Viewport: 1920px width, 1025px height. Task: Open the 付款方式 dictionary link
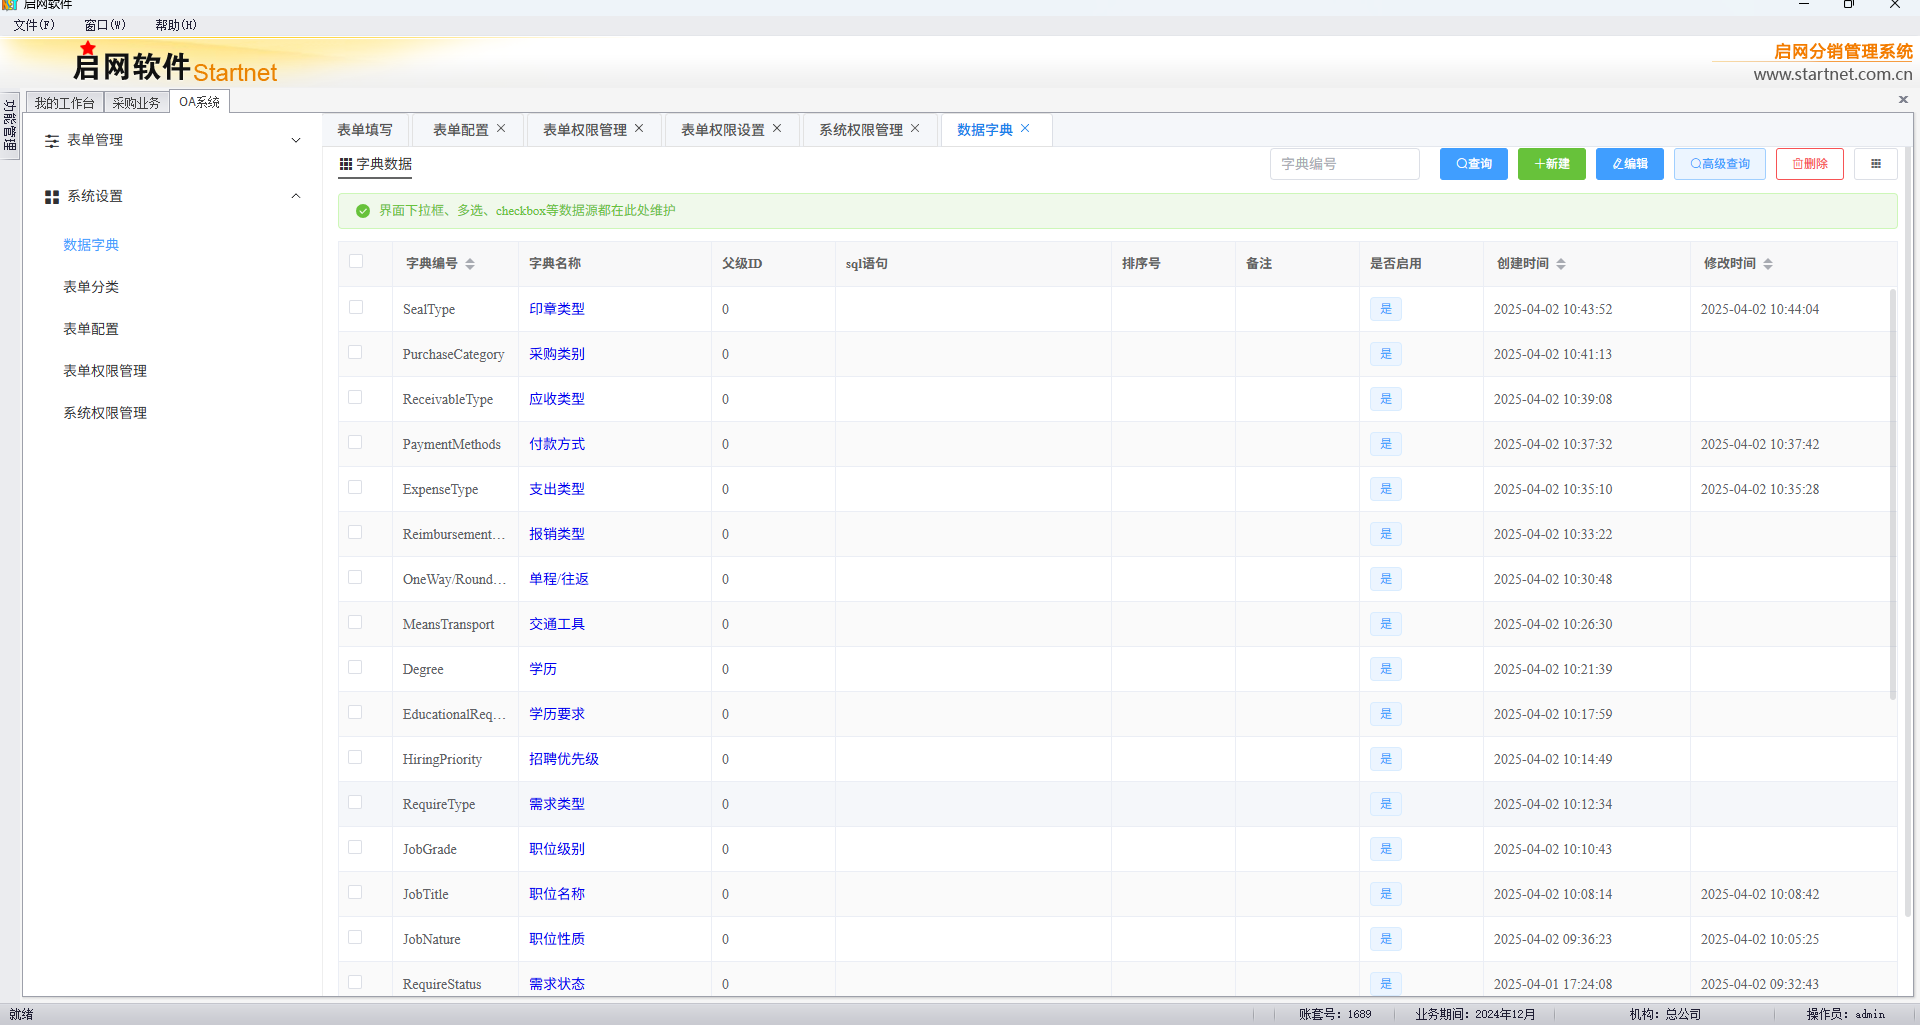557,444
